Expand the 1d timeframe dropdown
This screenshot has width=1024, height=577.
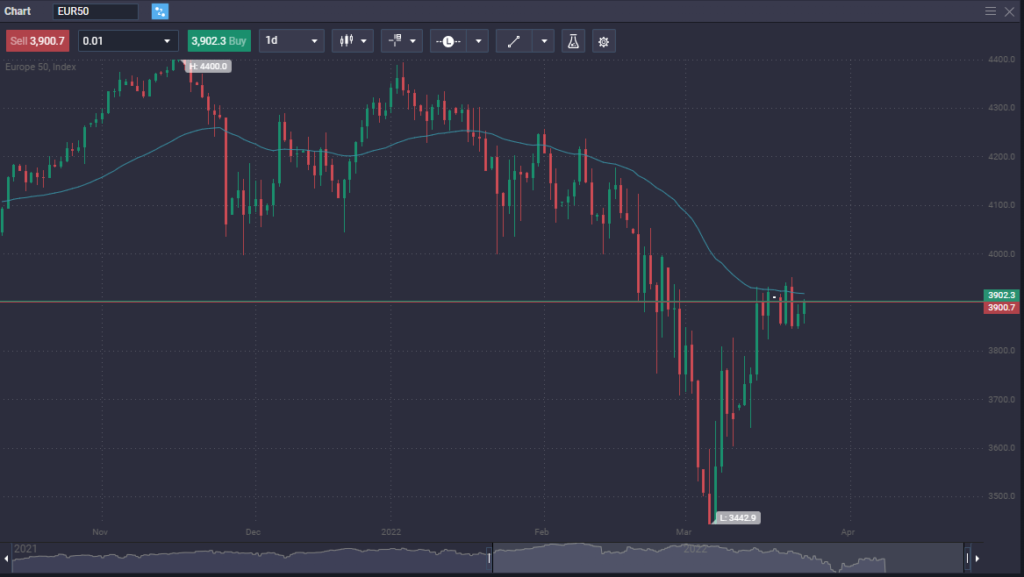292,41
